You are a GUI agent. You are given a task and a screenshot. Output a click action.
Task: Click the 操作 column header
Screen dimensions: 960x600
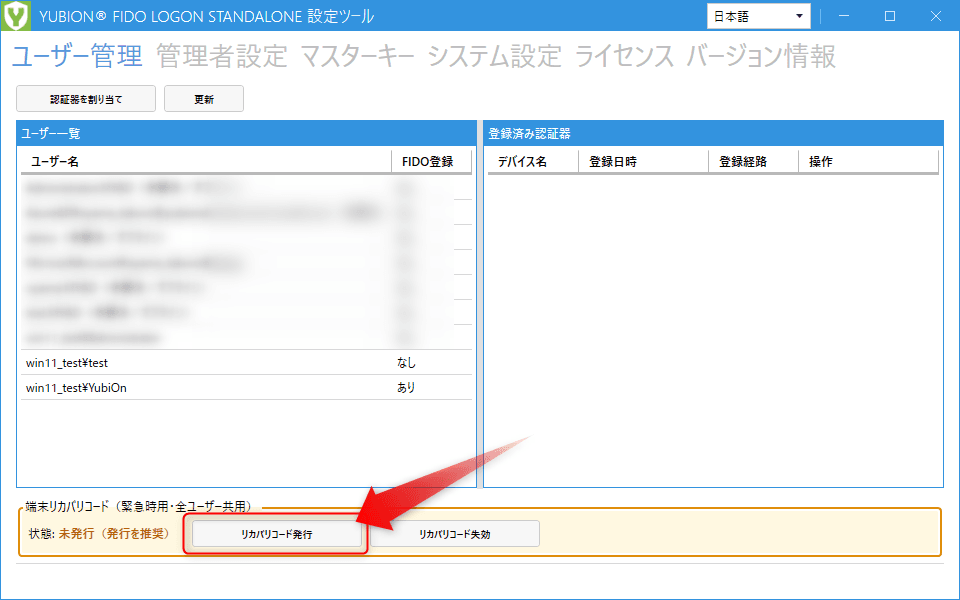pyautogui.click(x=869, y=162)
